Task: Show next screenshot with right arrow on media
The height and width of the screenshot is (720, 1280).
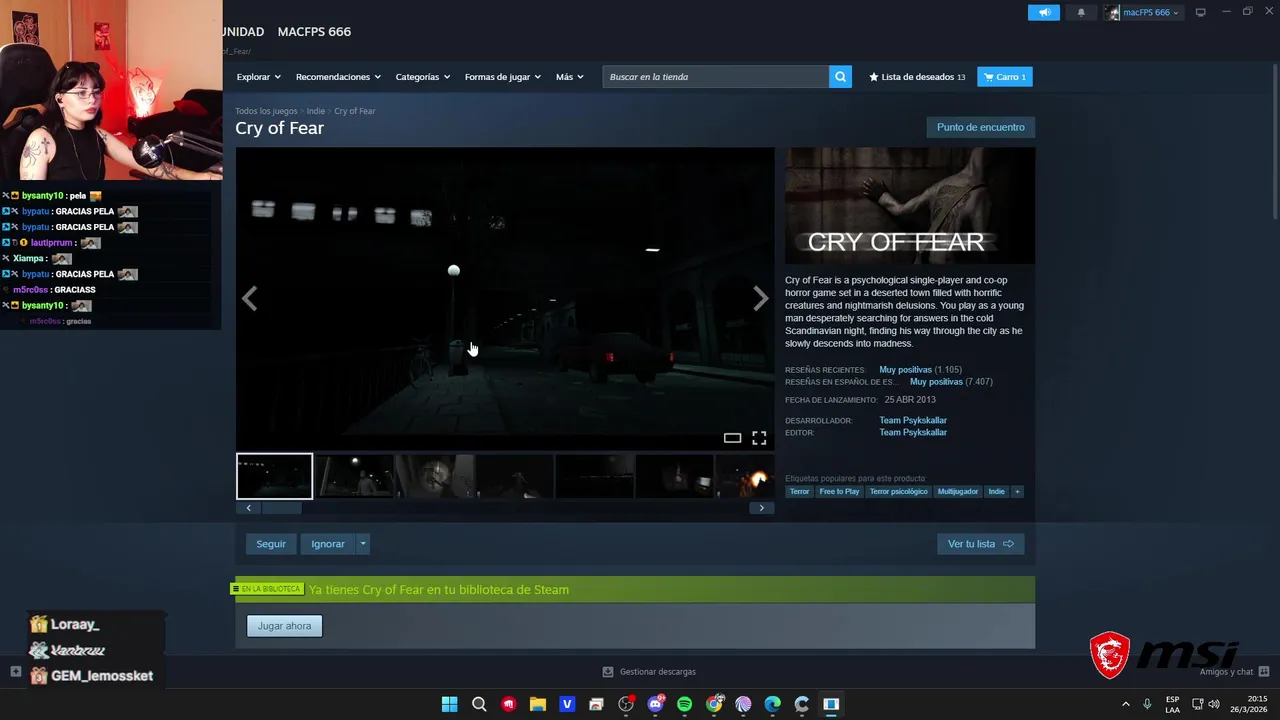Action: click(760, 298)
